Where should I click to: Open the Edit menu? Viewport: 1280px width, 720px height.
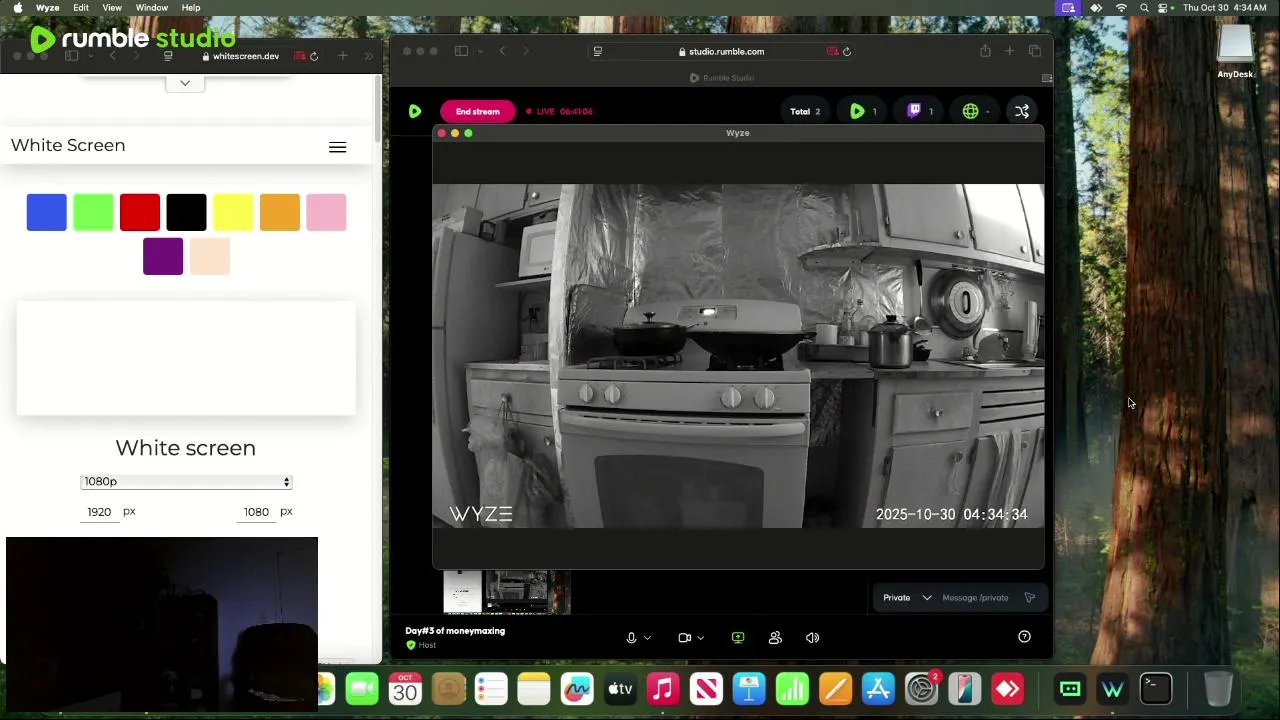tap(81, 8)
